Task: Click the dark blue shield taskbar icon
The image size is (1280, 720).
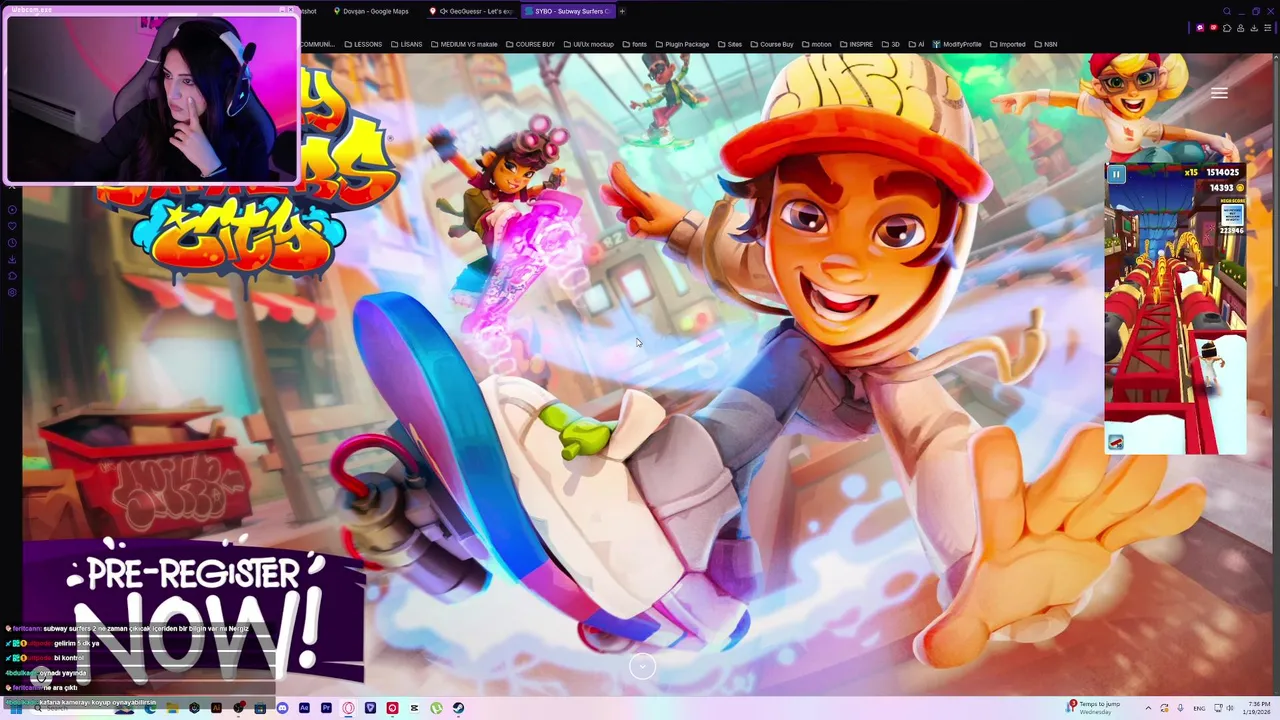Action: [x=370, y=708]
